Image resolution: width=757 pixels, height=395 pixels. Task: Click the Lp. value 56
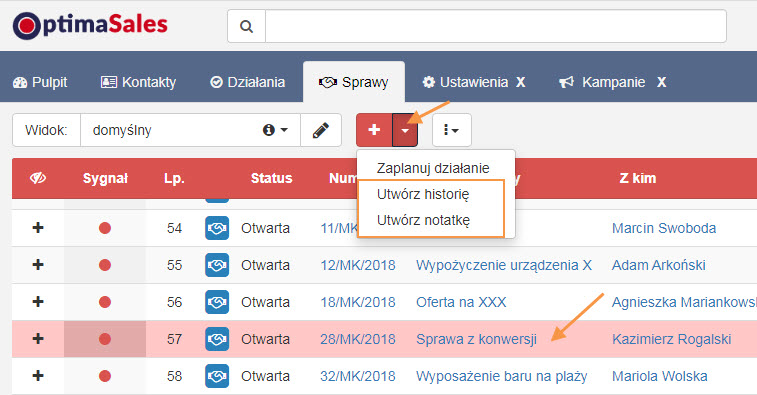(x=174, y=302)
